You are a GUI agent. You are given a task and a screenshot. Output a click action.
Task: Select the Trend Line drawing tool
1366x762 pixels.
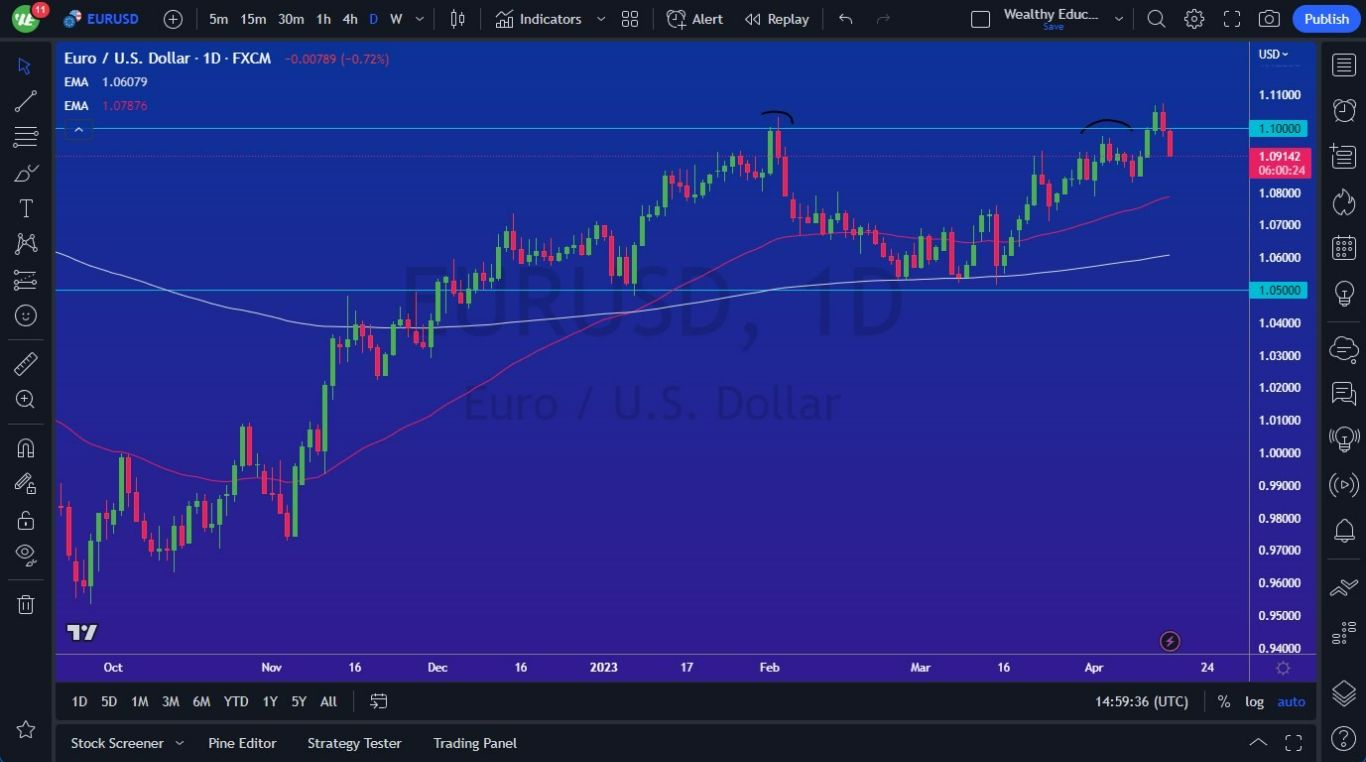click(25, 101)
